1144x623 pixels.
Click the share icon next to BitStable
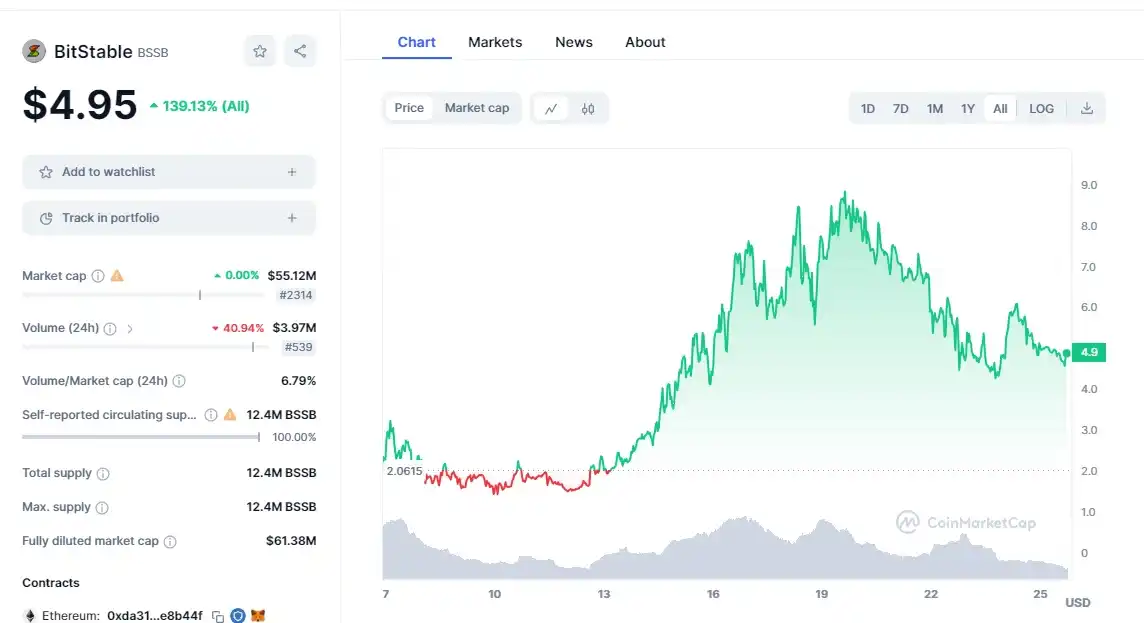pyautogui.click(x=300, y=51)
